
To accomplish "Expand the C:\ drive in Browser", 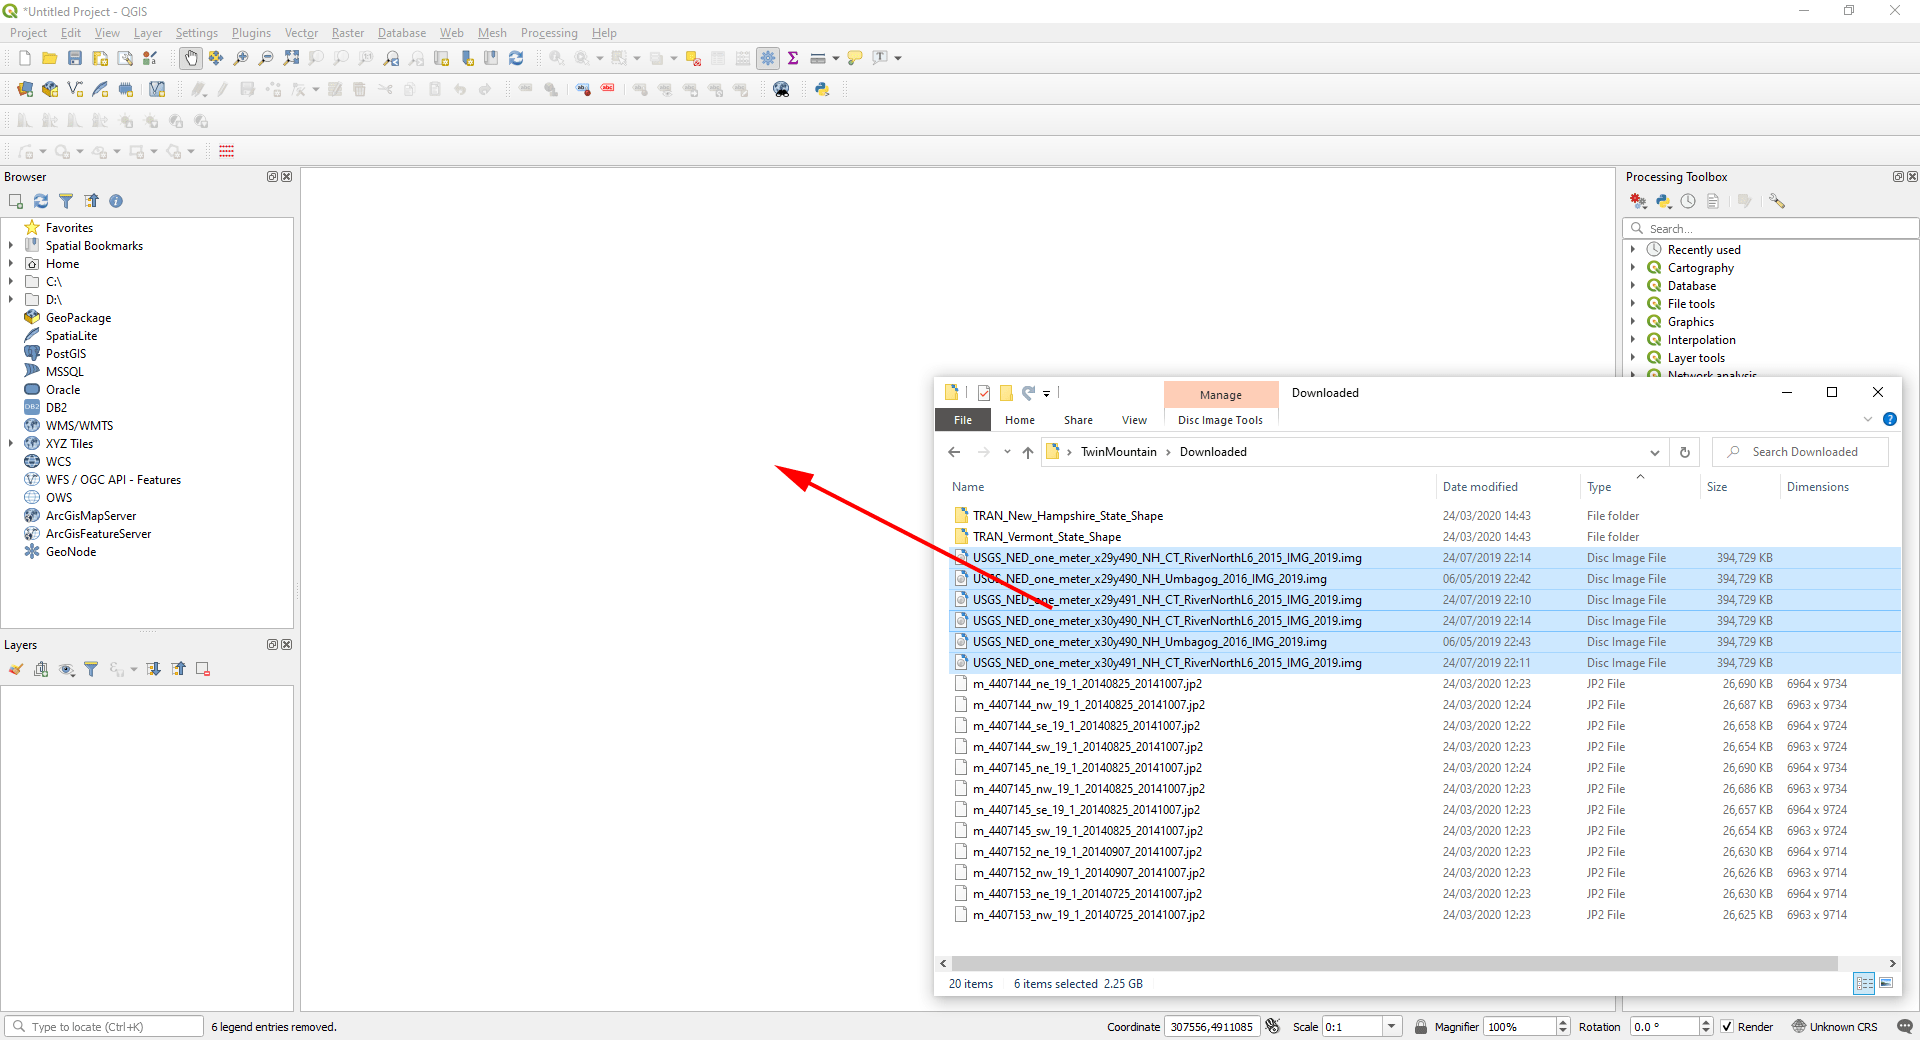I will point(11,281).
